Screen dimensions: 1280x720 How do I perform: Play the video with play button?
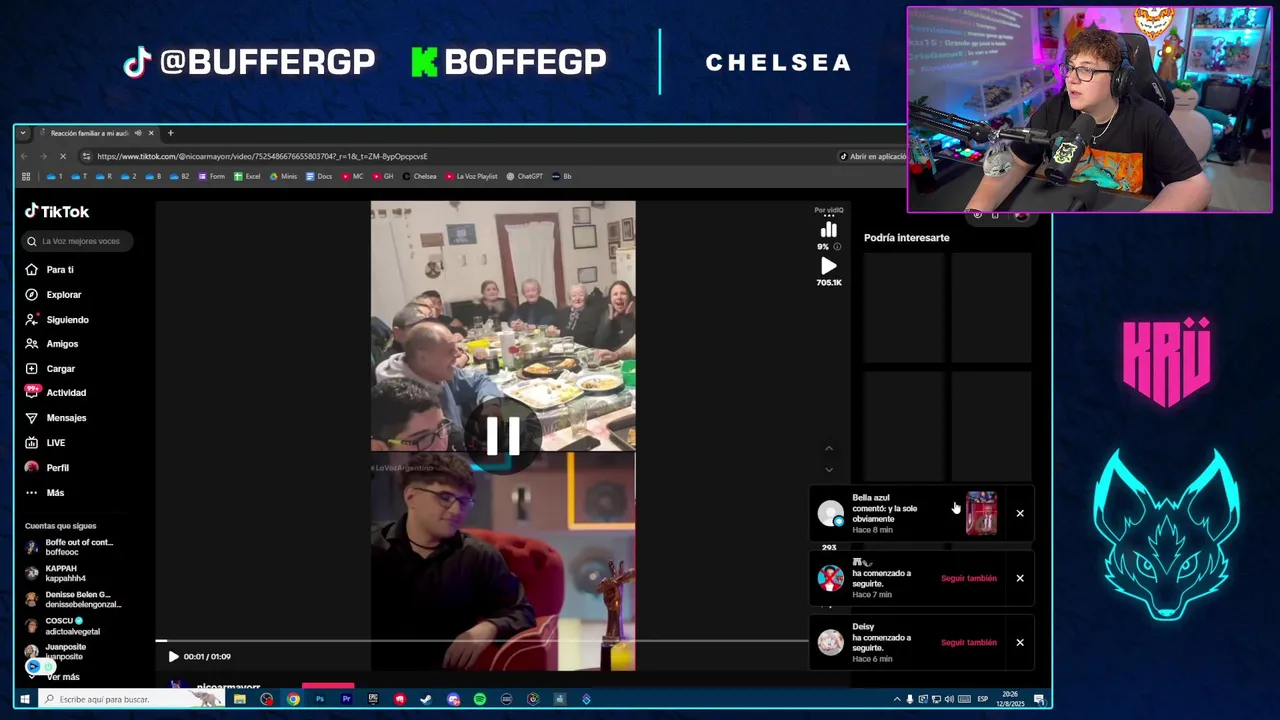click(x=173, y=657)
